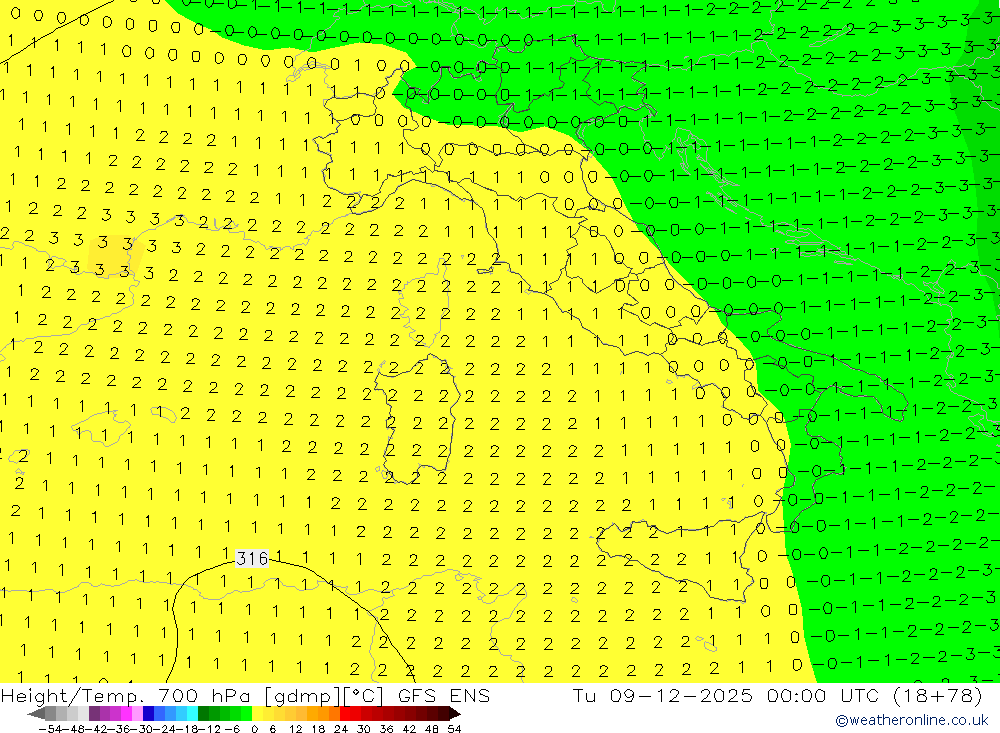Click the dark maroon right arrow of colorbar
The width and height of the screenshot is (1000, 733).
click(455, 714)
